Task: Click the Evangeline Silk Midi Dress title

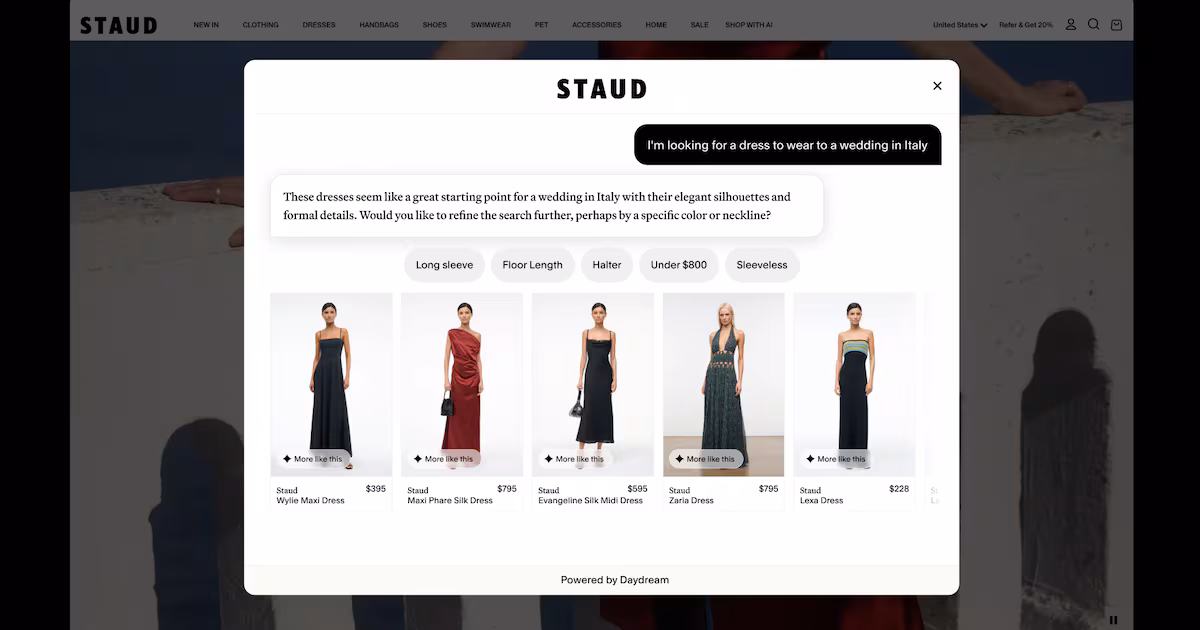Action: point(591,501)
